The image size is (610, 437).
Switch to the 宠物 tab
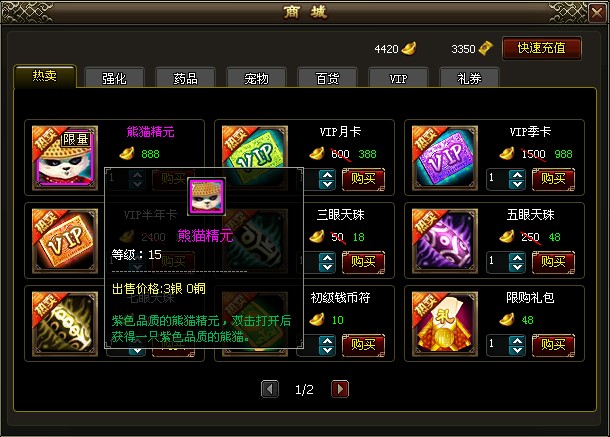tap(256, 78)
